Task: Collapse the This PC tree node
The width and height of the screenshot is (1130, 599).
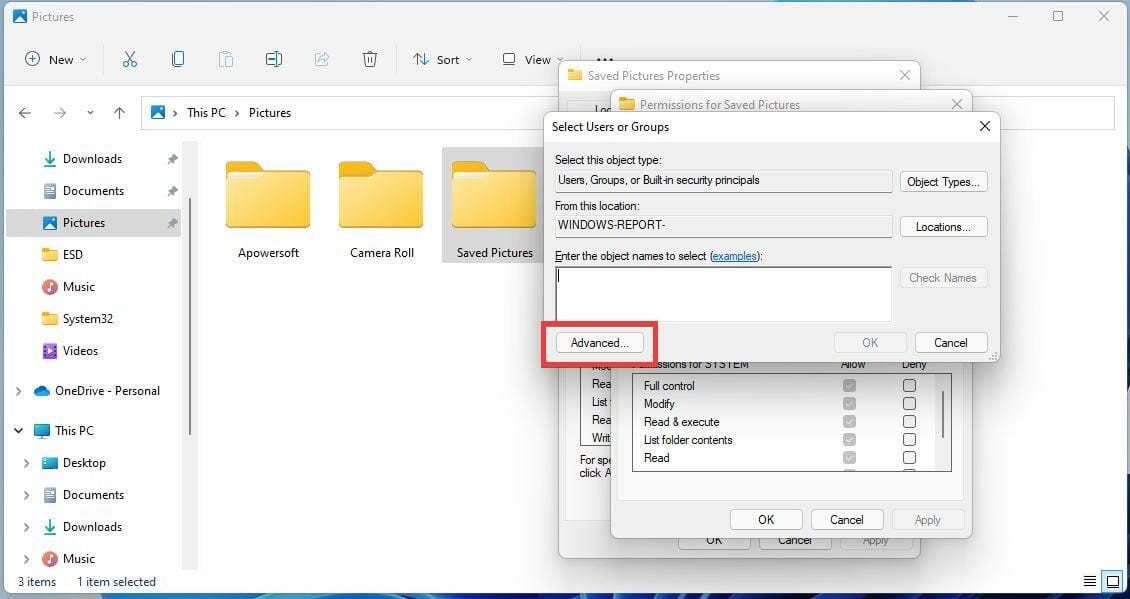Action: coord(18,431)
